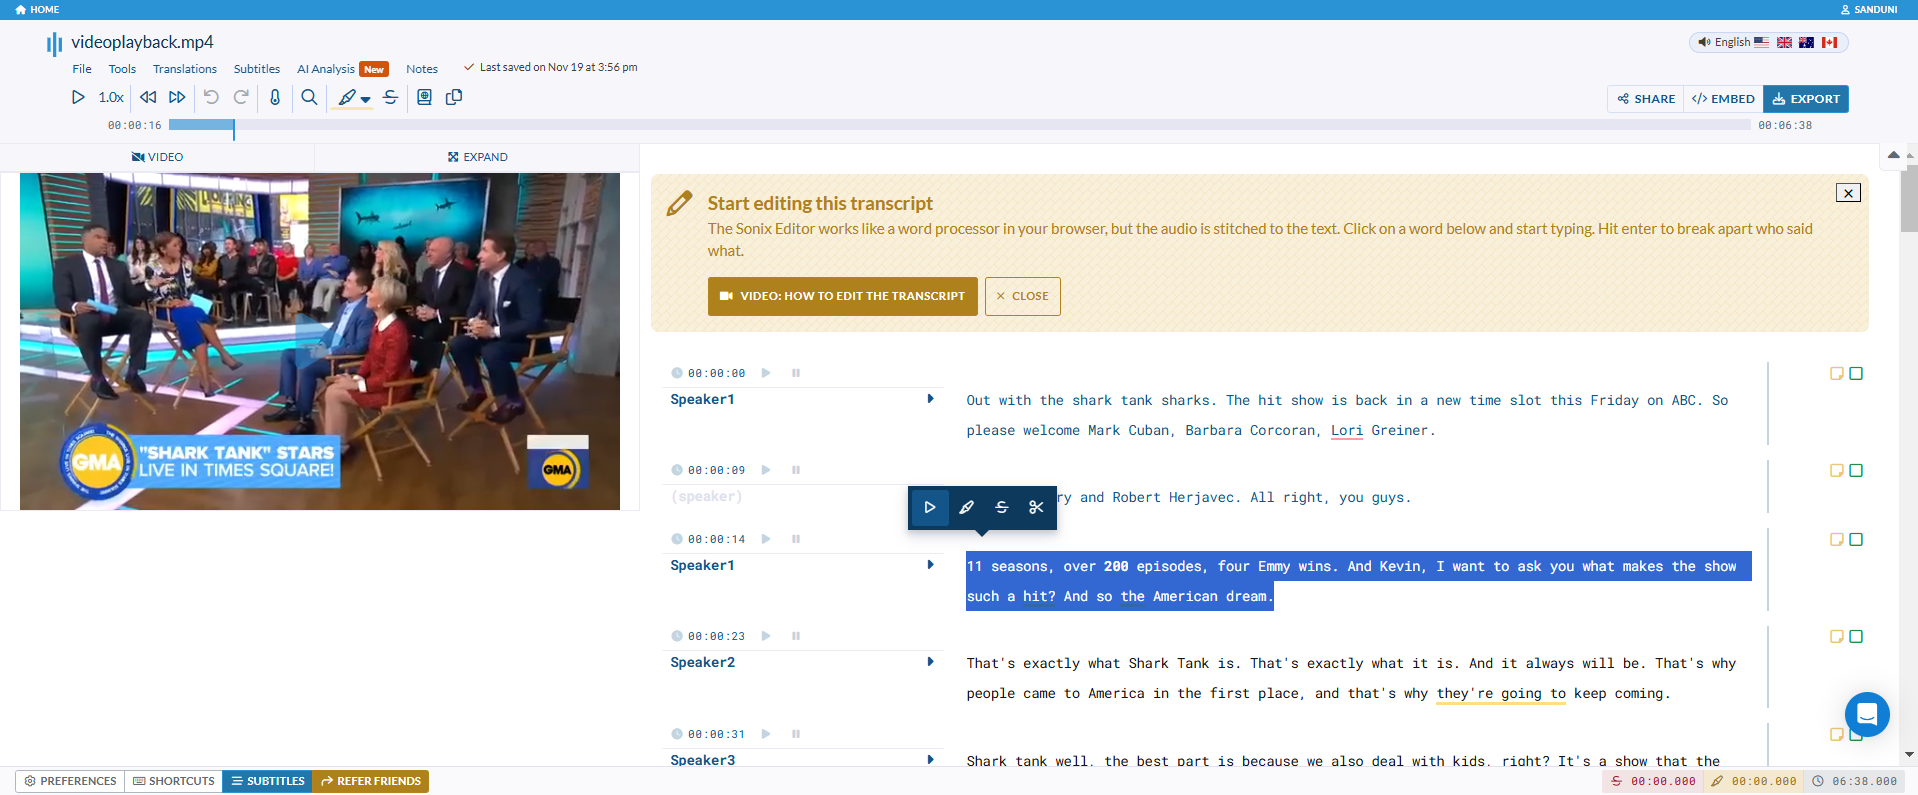Viewport: 1918px width, 795px height.
Task: Click the empty (speaker) name field
Action: tap(706, 496)
